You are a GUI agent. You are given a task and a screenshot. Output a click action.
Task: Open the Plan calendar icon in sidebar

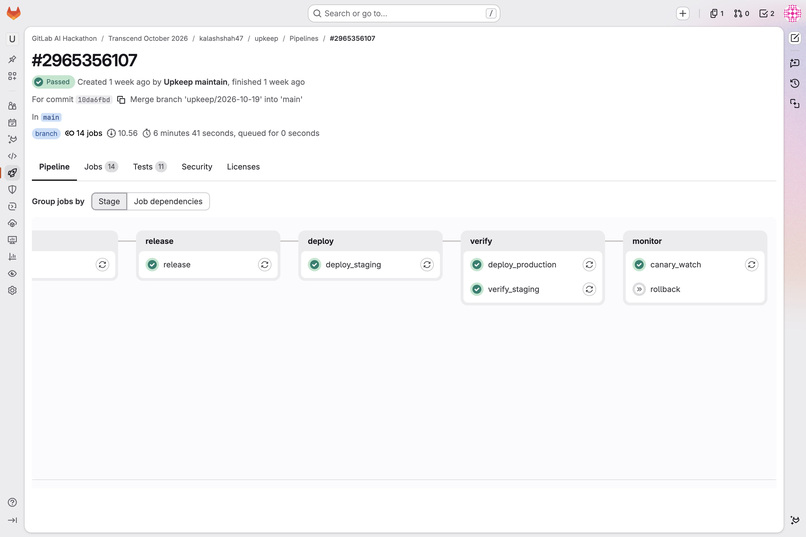[12, 122]
